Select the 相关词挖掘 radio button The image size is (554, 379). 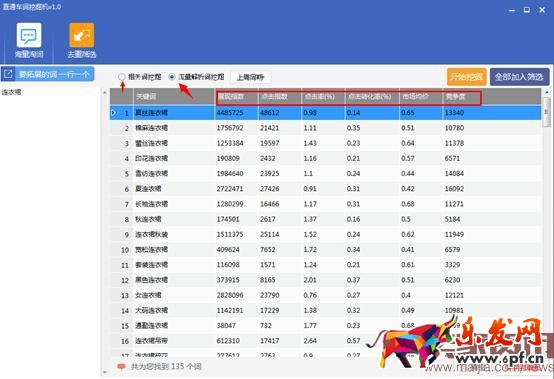pyautogui.click(x=122, y=77)
